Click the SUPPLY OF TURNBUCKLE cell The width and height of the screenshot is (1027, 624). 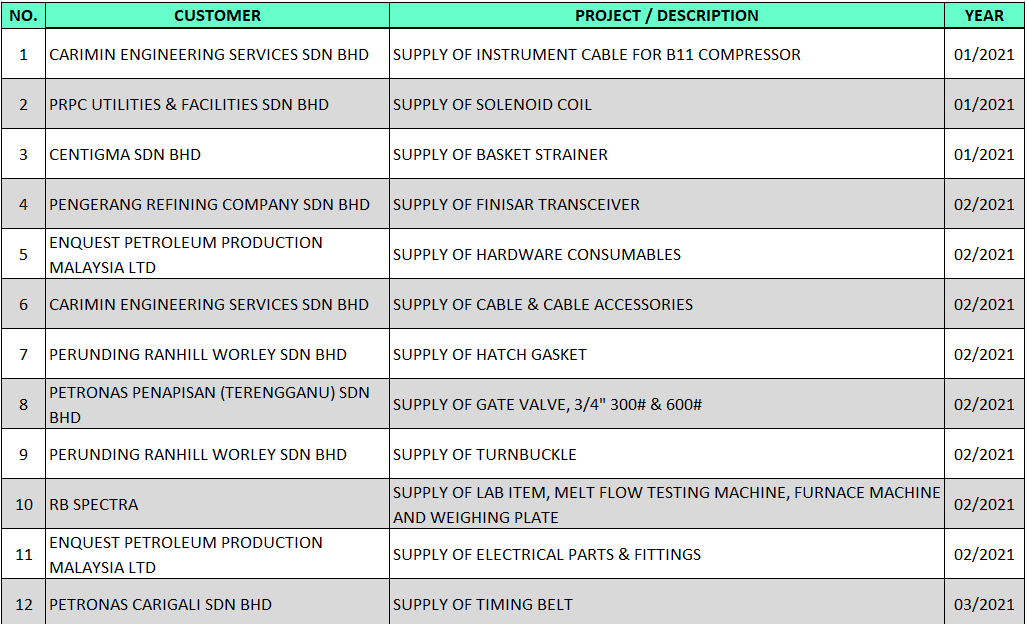[x=485, y=454]
